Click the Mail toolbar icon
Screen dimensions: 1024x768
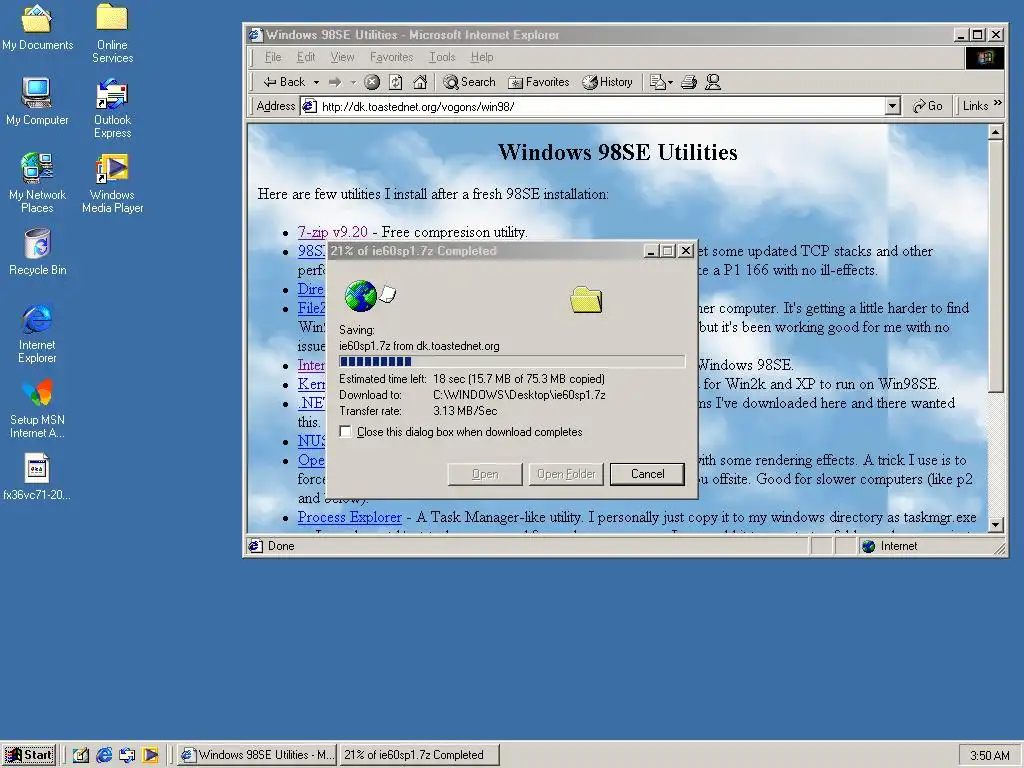pyautogui.click(x=658, y=82)
